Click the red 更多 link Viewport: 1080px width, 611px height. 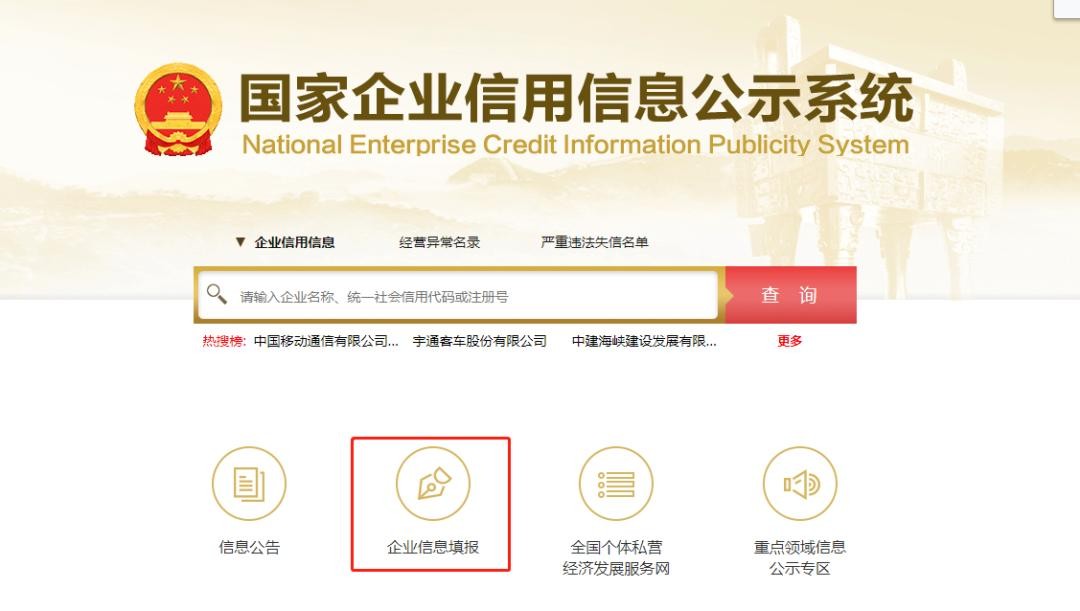click(x=789, y=341)
